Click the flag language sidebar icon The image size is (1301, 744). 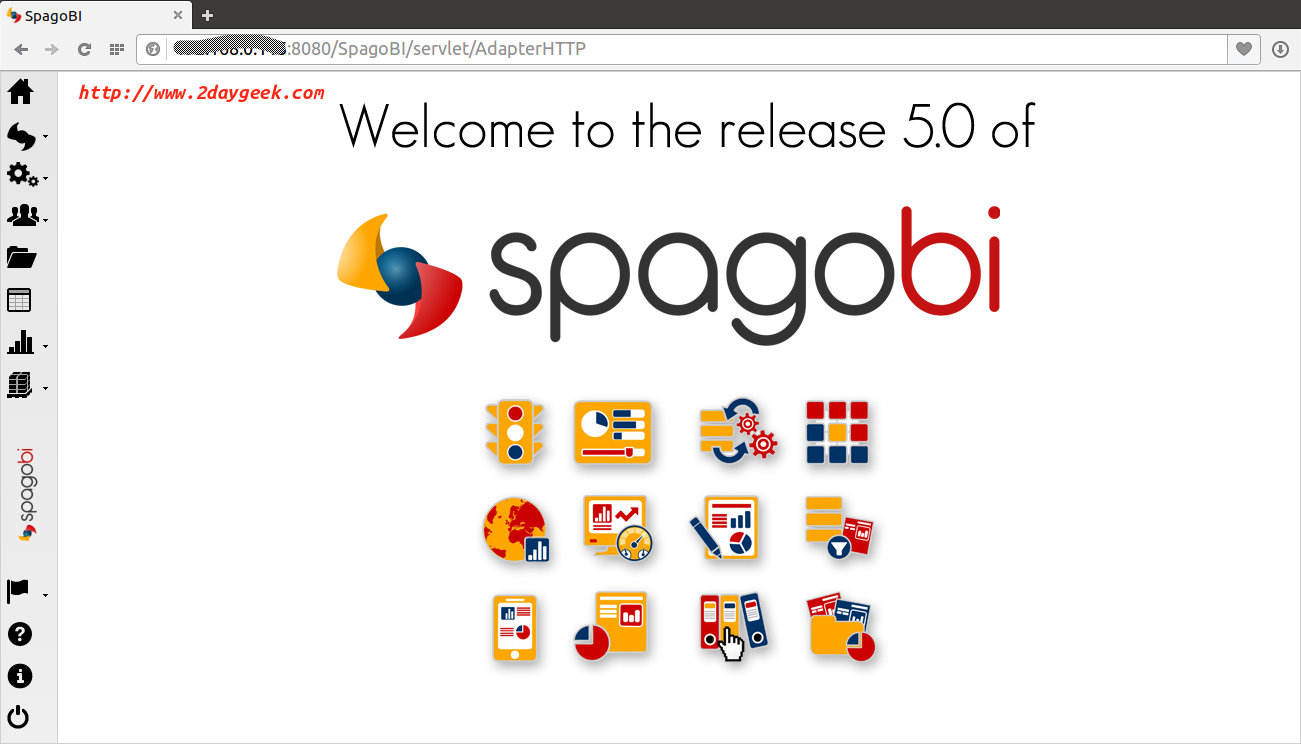[19, 591]
